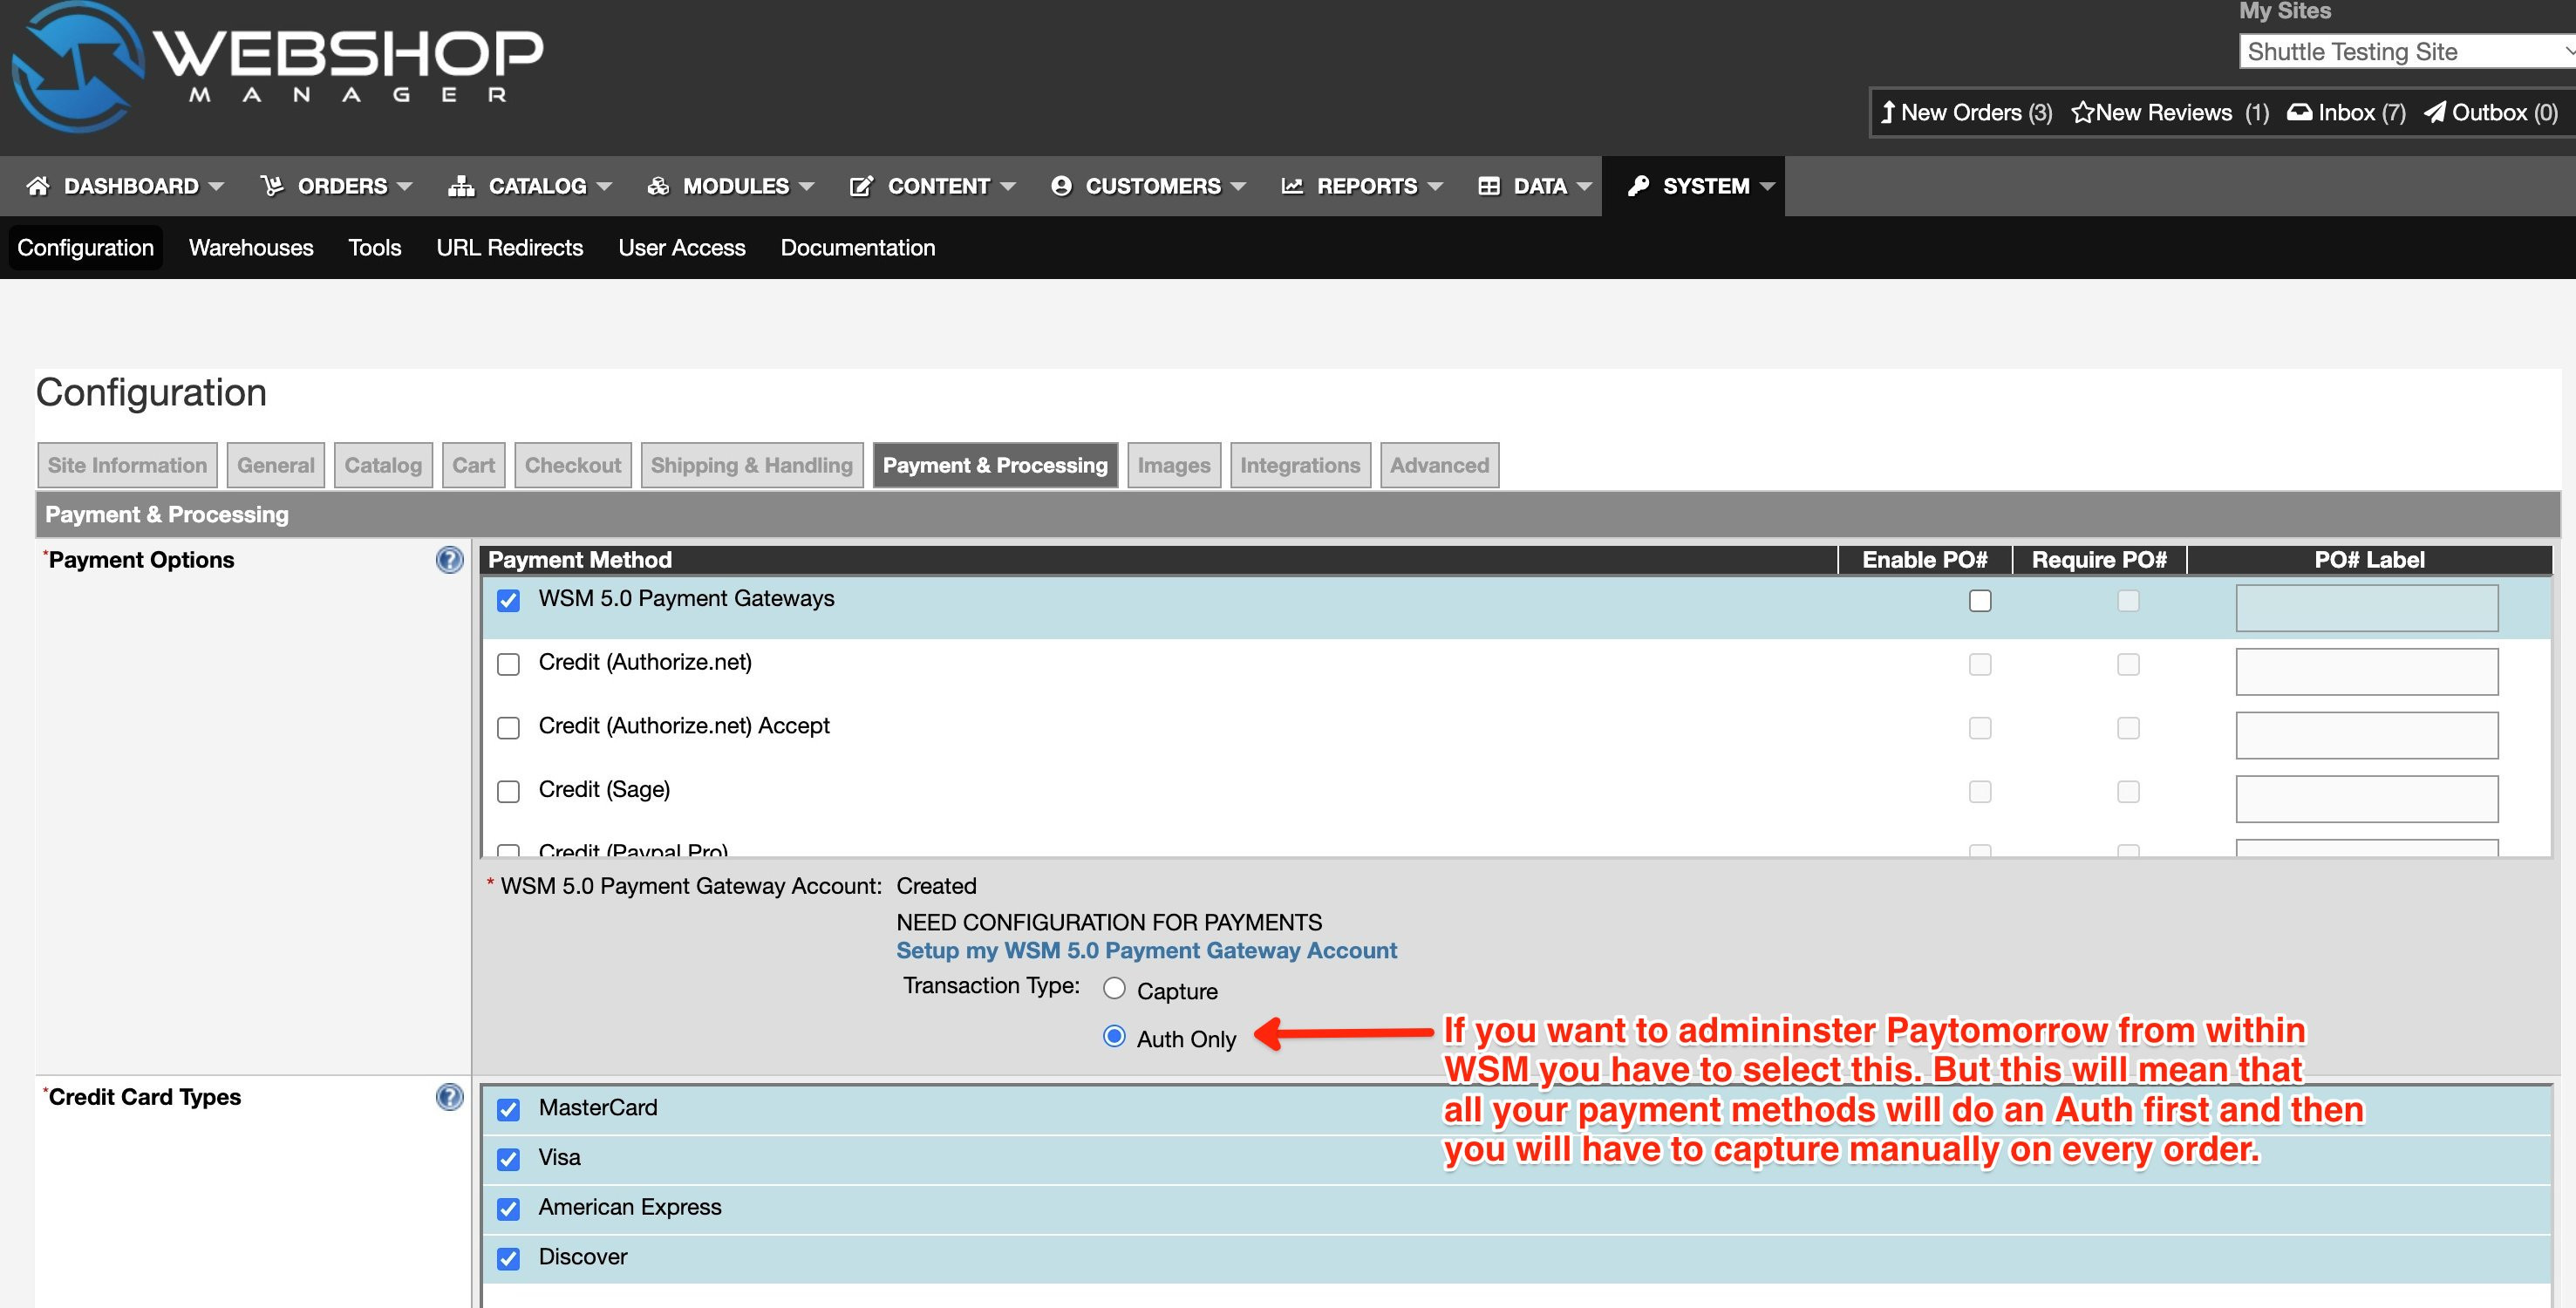Uncheck WSM 5.0 Payment Gateways checkbox
The height and width of the screenshot is (1308, 2576).
pos(509,601)
